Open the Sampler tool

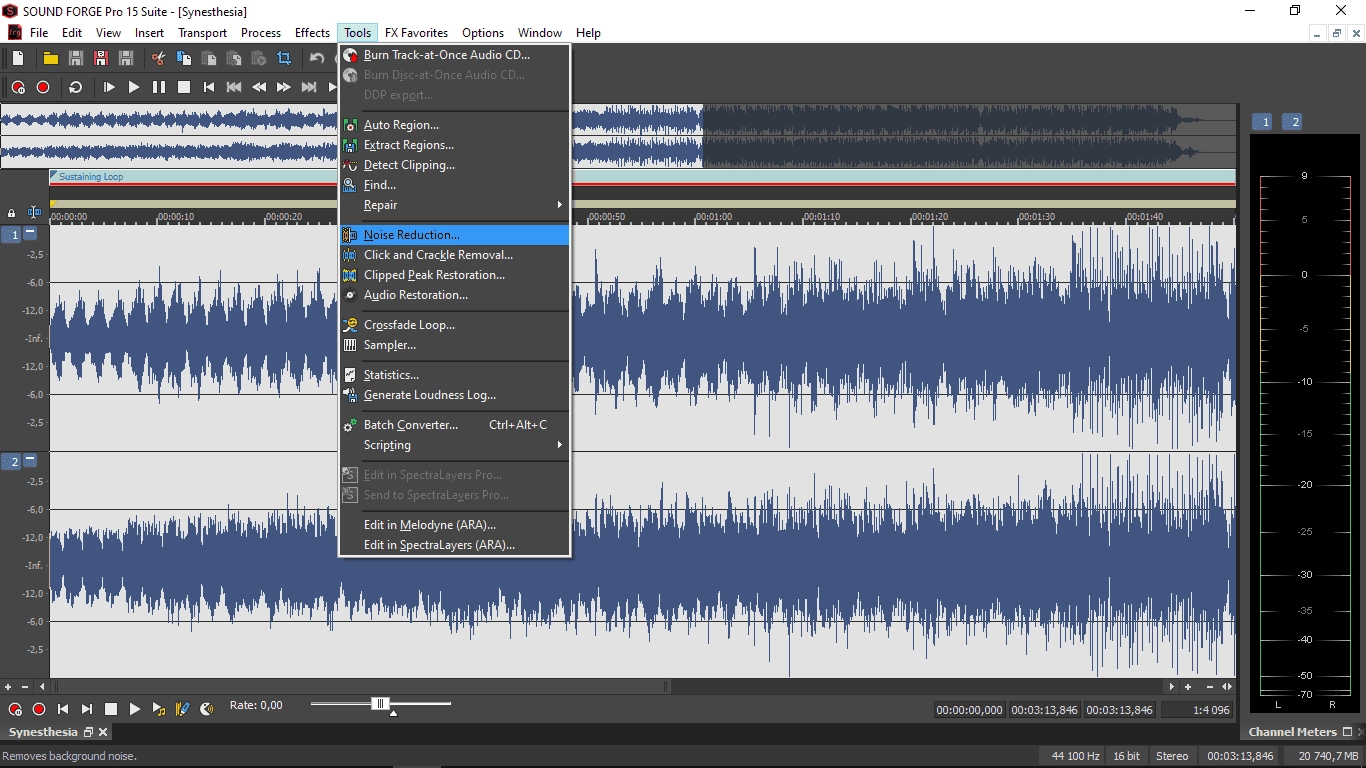tap(455, 345)
